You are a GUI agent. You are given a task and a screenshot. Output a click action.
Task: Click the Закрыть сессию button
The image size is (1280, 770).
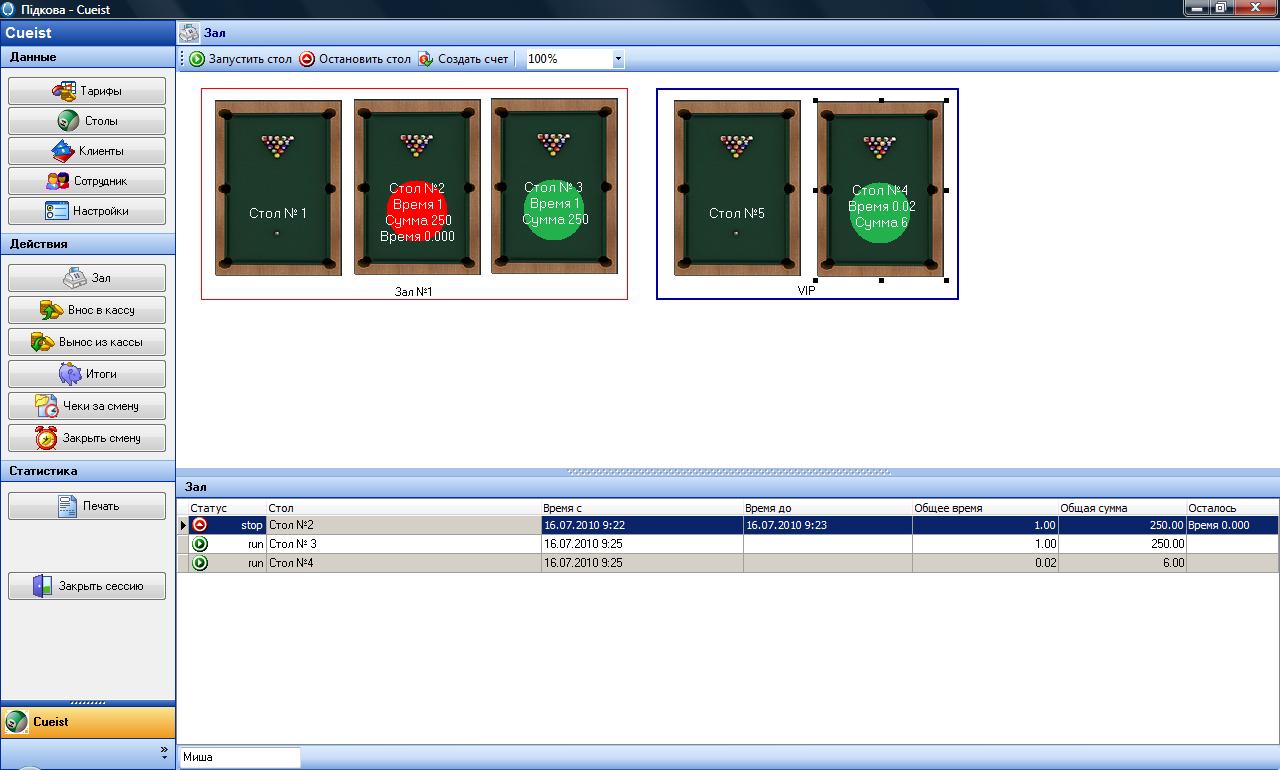[x=87, y=586]
